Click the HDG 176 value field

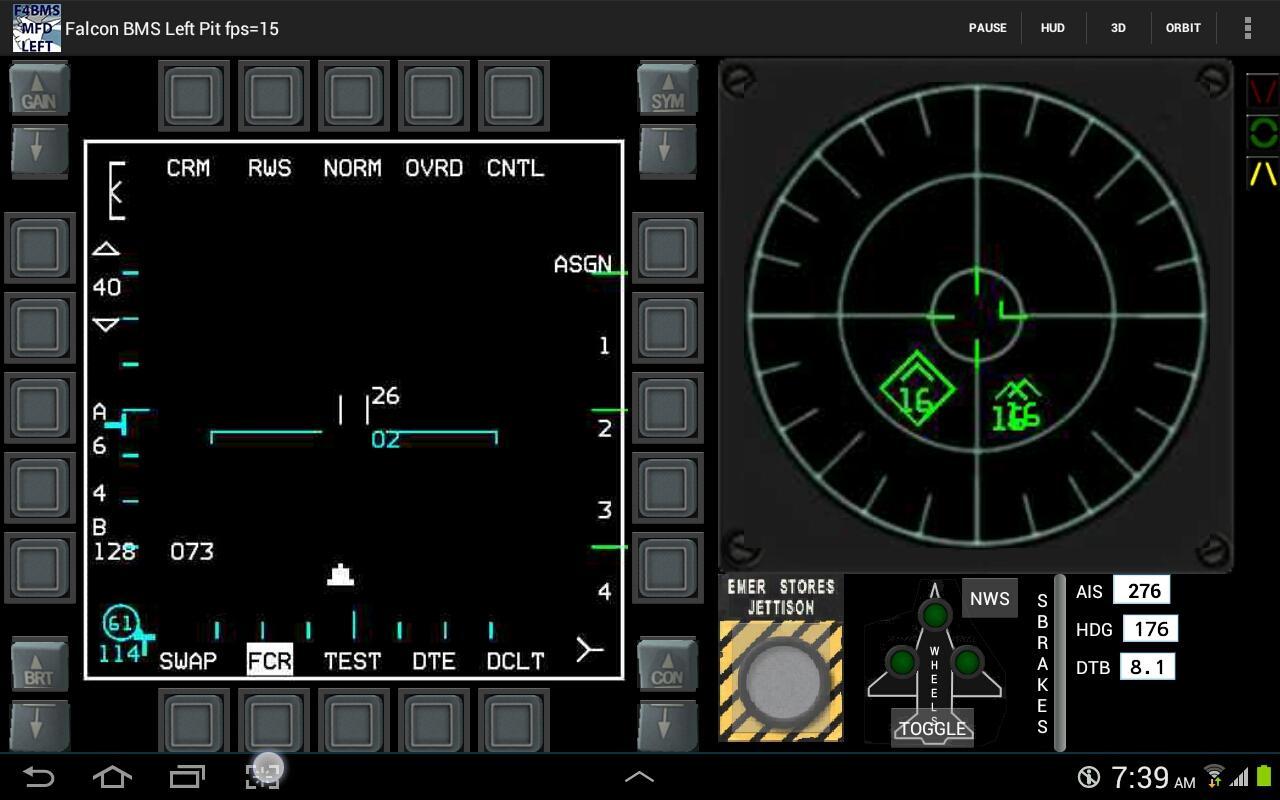click(x=1150, y=629)
